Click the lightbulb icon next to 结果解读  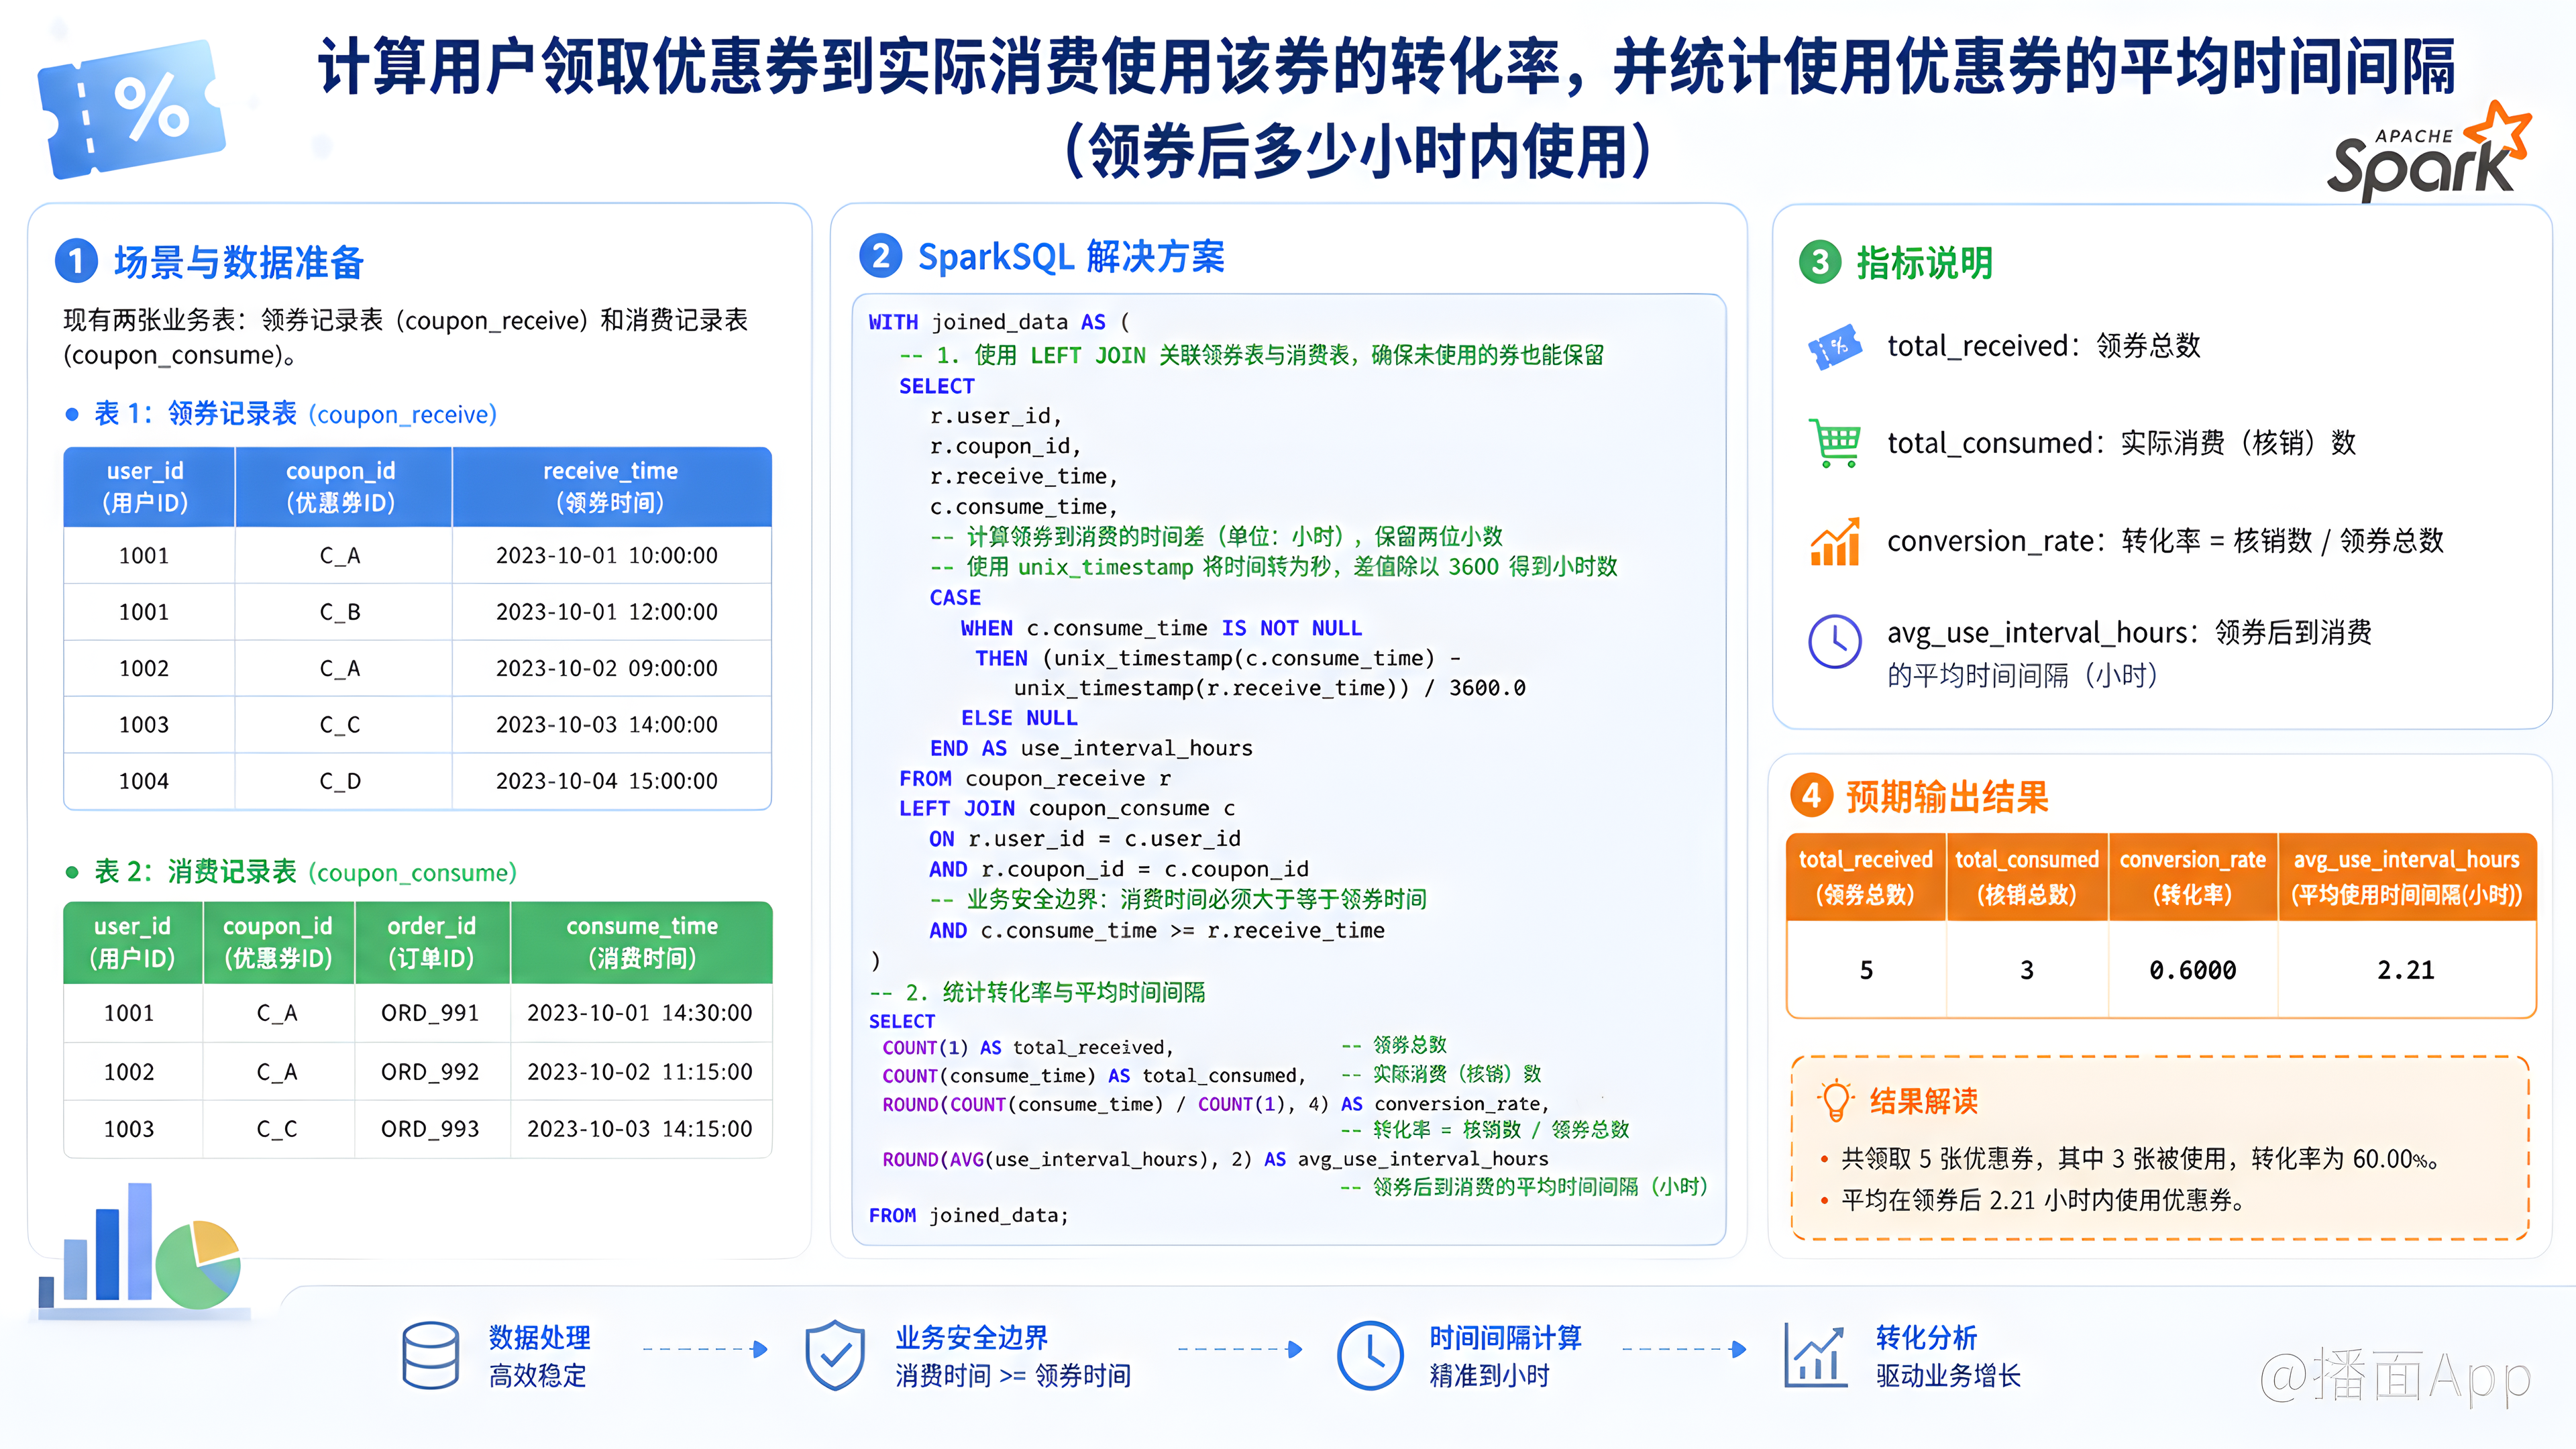pyautogui.click(x=1836, y=1101)
